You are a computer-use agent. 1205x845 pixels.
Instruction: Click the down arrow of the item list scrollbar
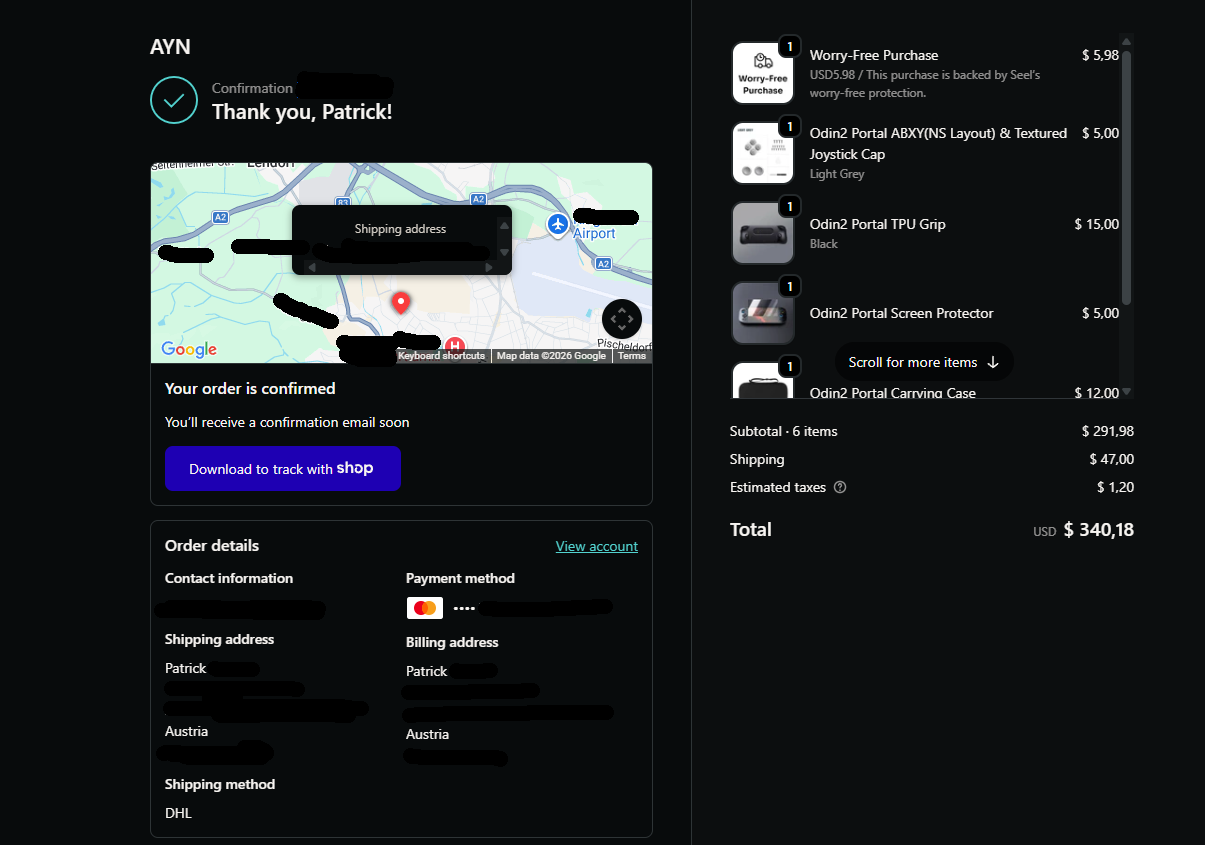[x=1126, y=392]
